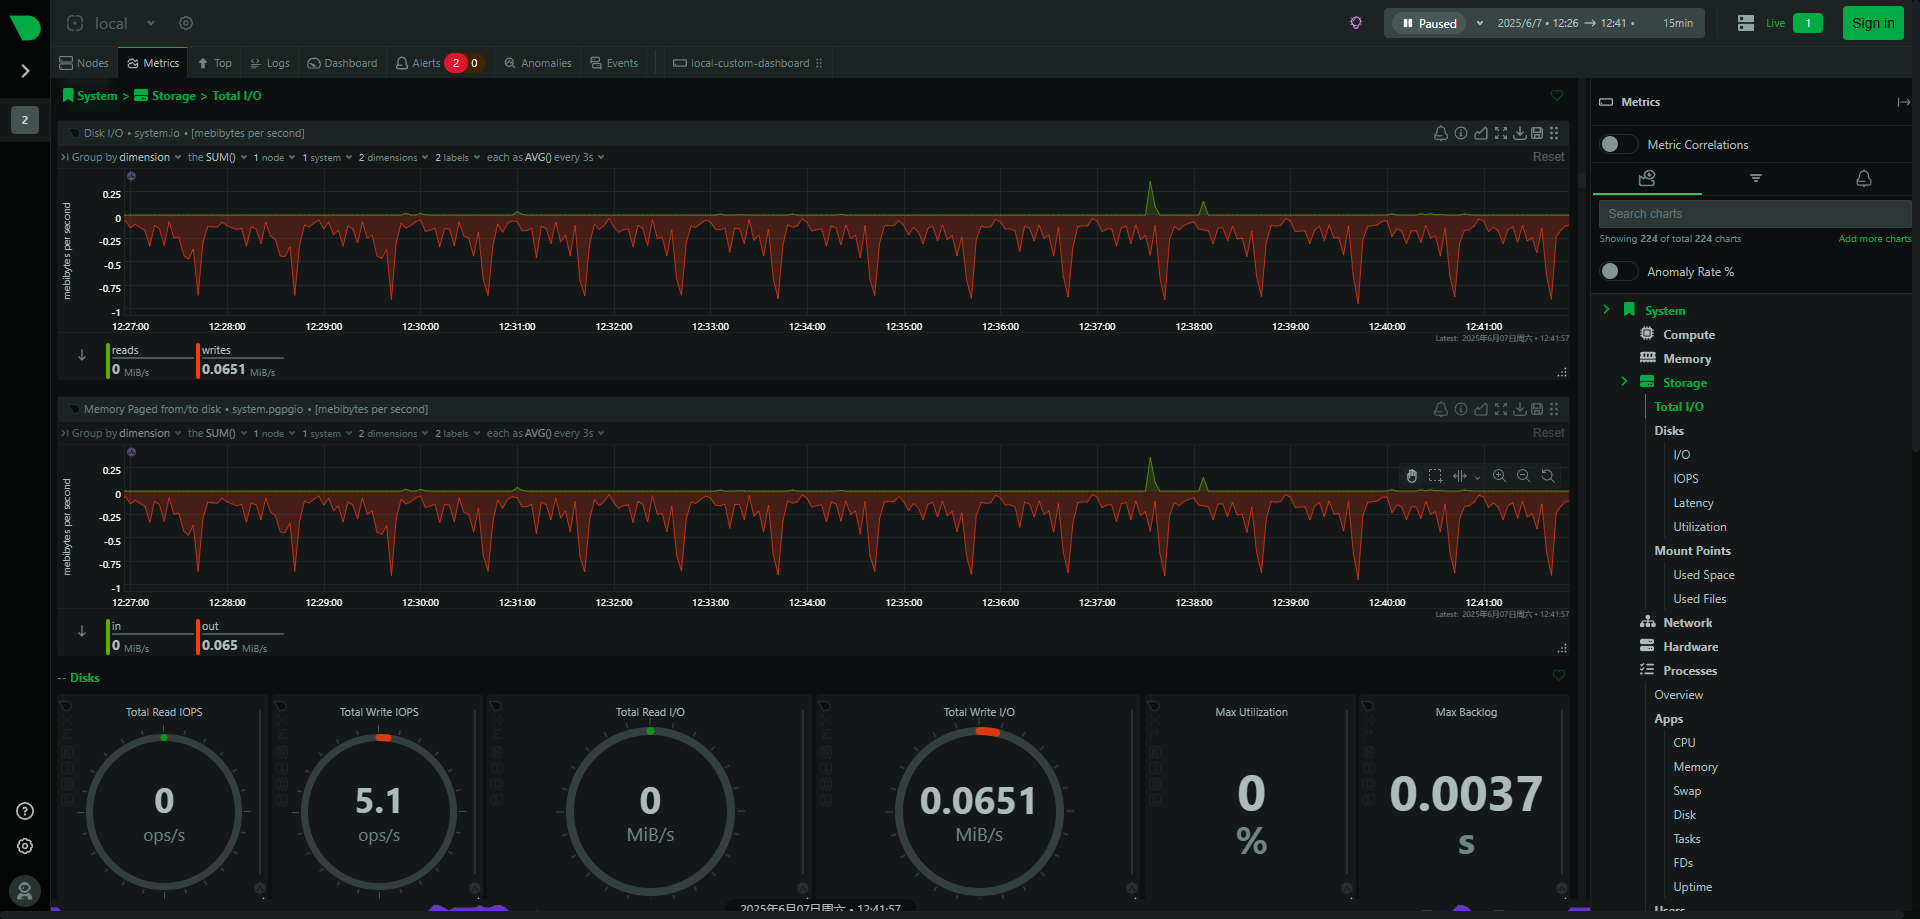This screenshot has height=919, width=1920.
Task: Zoom in on the Memory Paged chart
Action: (x=1499, y=476)
